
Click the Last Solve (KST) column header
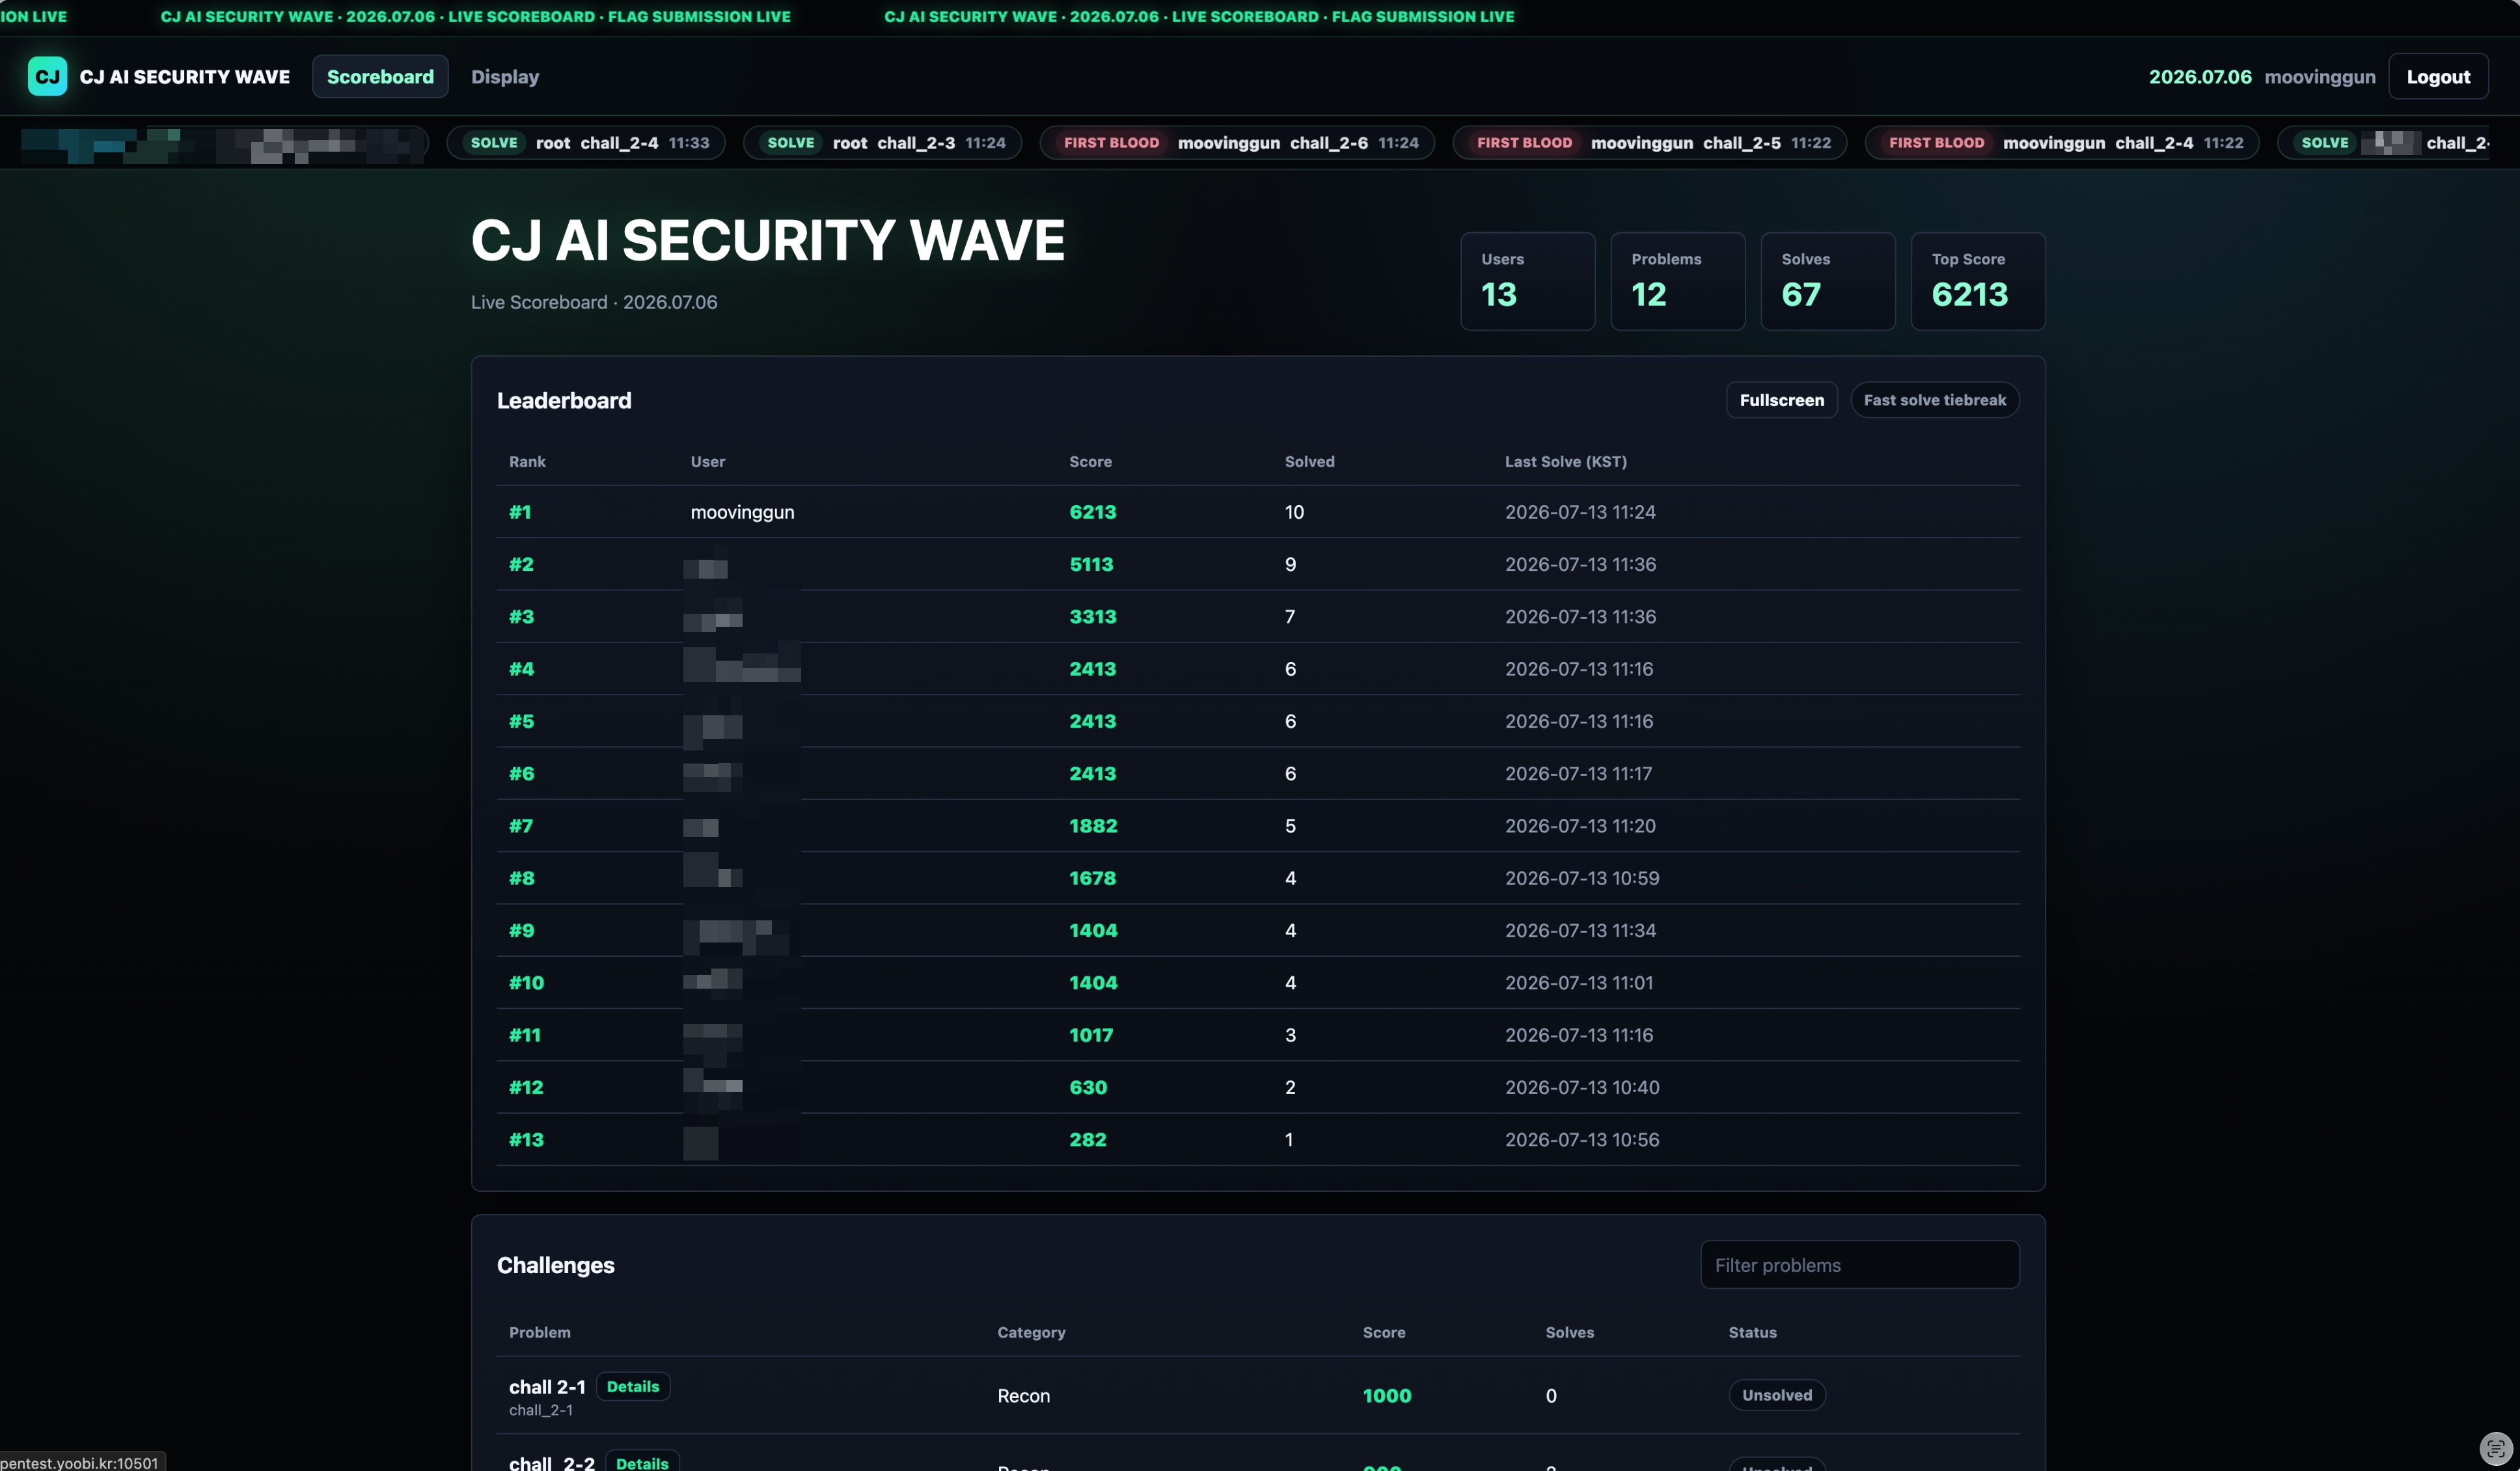(x=1566, y=461)
